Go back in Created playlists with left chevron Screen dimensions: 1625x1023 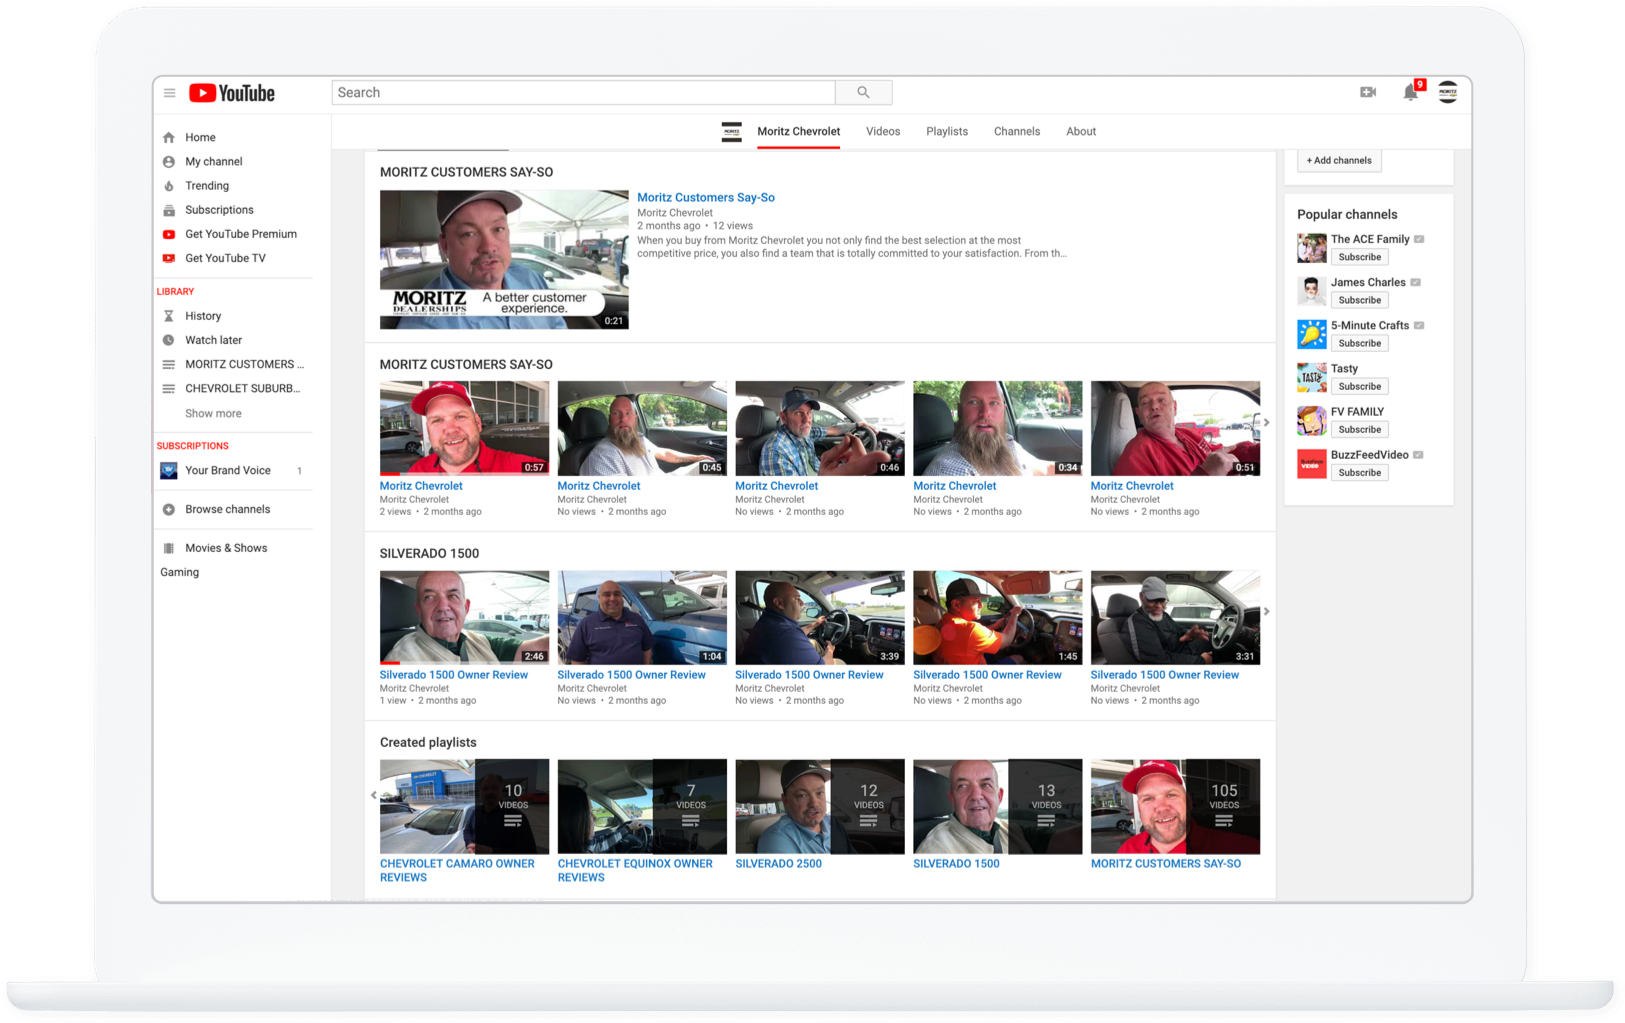click(374, 795)
